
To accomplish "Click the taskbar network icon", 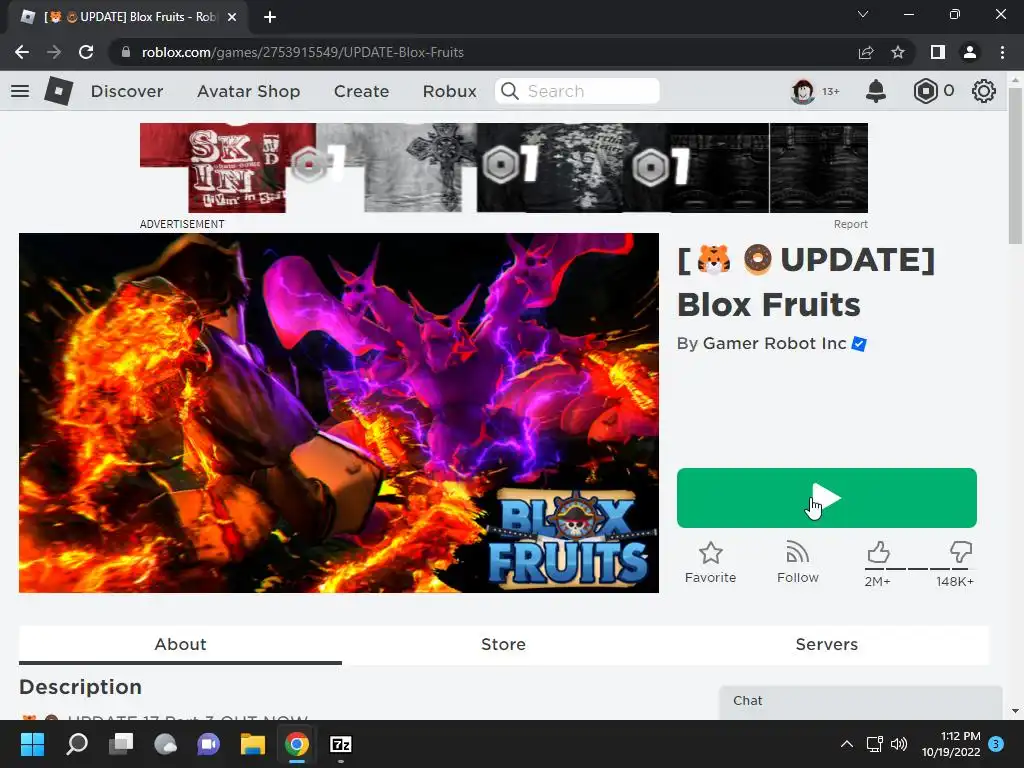I will [x=874, y=744].
